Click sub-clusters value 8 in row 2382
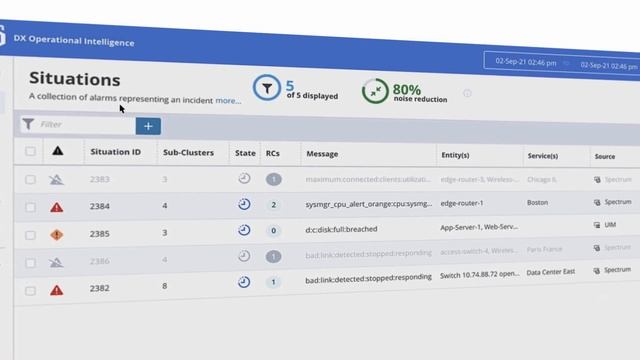Screen dimensions: 640x360 coord(164,286)
